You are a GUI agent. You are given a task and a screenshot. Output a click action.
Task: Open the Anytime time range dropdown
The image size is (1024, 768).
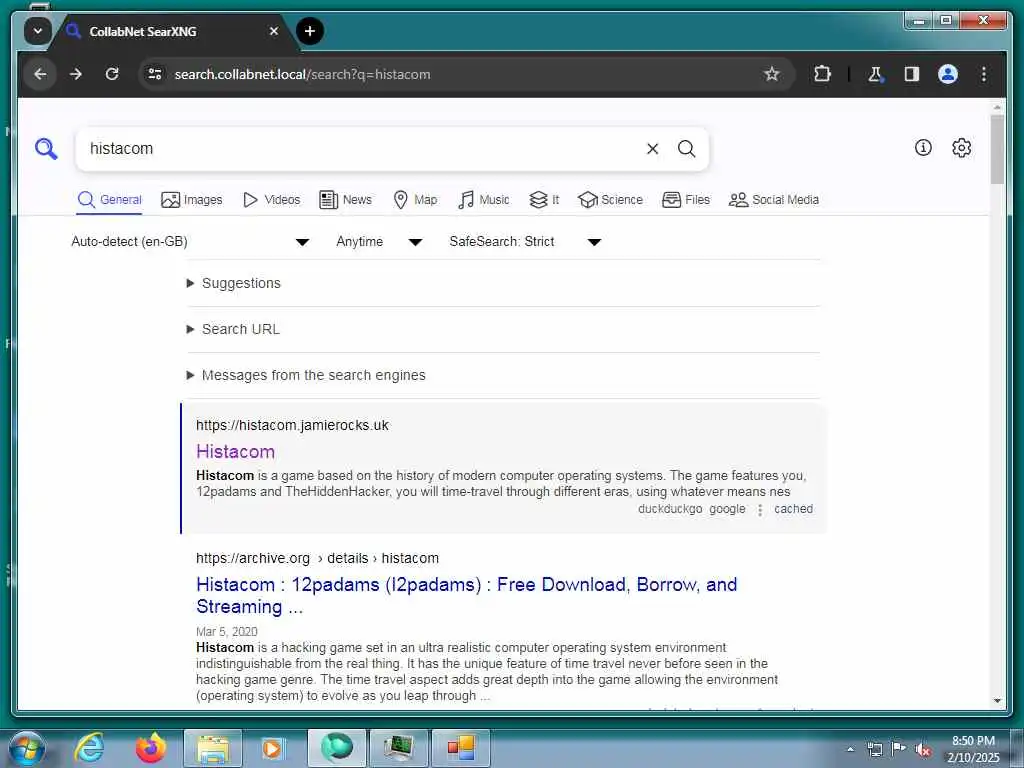click(379, 242)
